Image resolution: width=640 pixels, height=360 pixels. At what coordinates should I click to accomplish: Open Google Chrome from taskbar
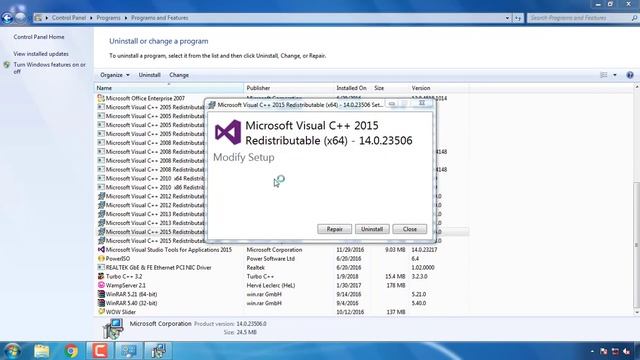[71, 351]
